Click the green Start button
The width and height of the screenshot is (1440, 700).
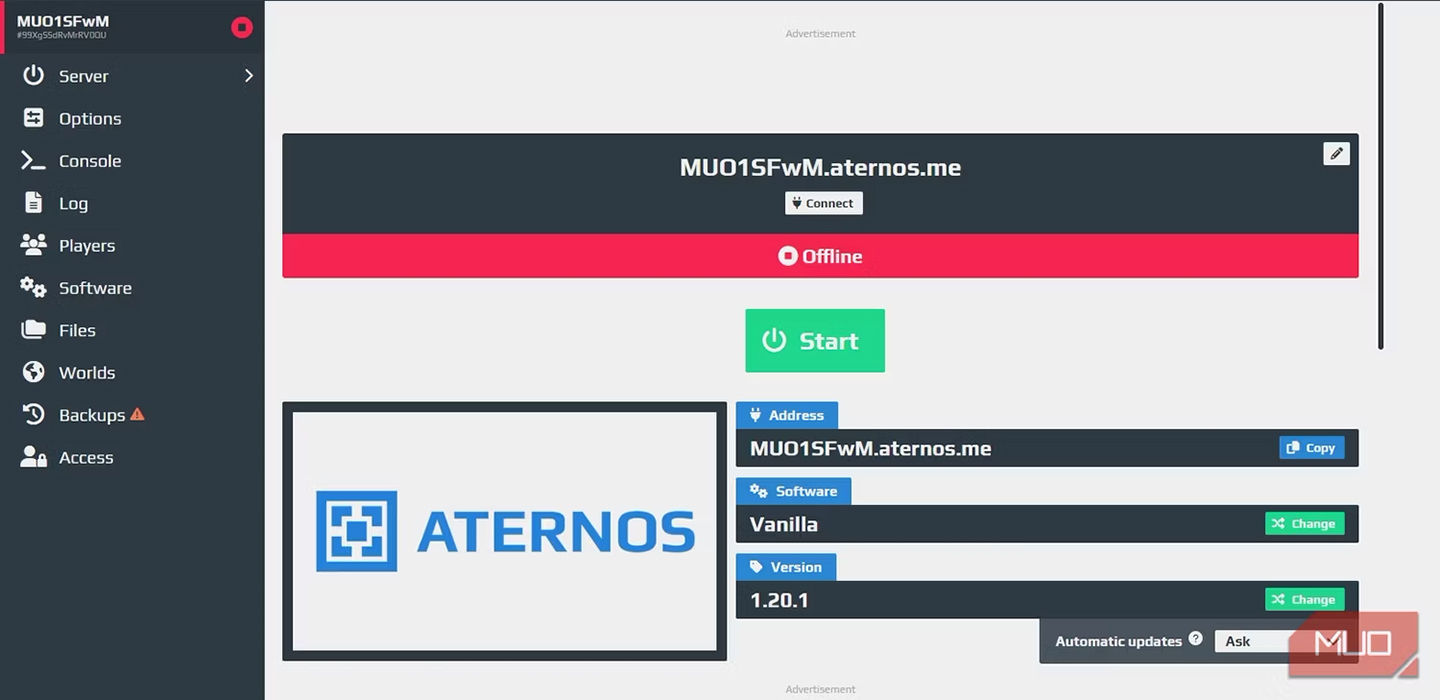coord(815,341)
